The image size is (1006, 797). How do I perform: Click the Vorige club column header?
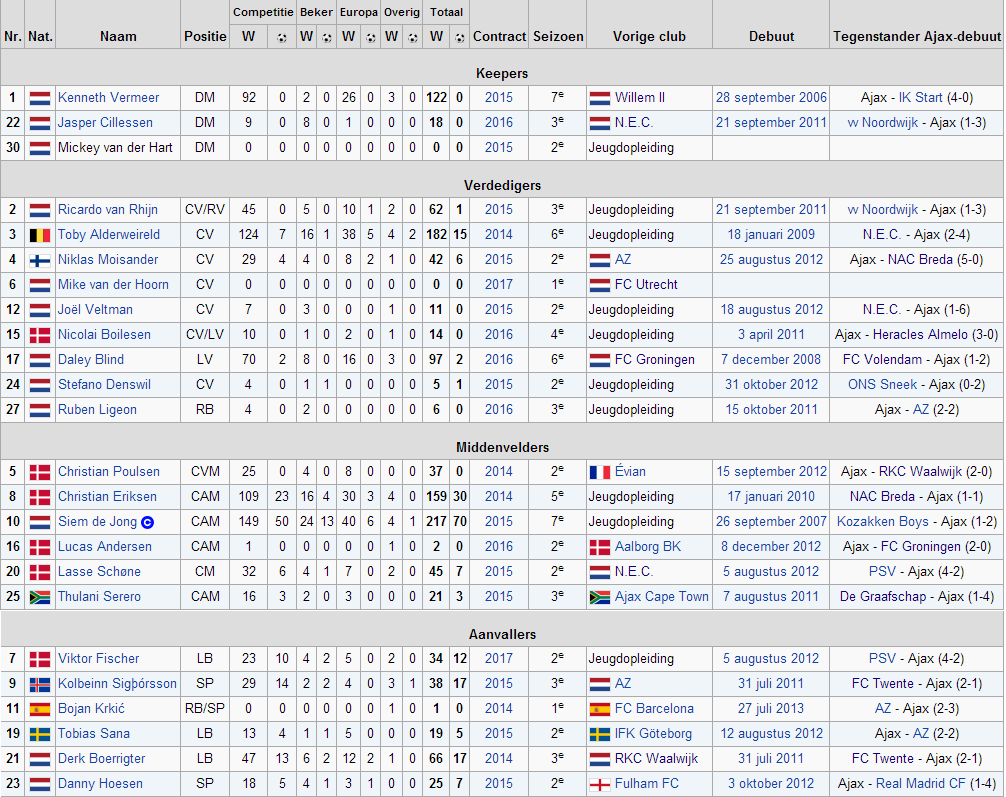(649, 37)
